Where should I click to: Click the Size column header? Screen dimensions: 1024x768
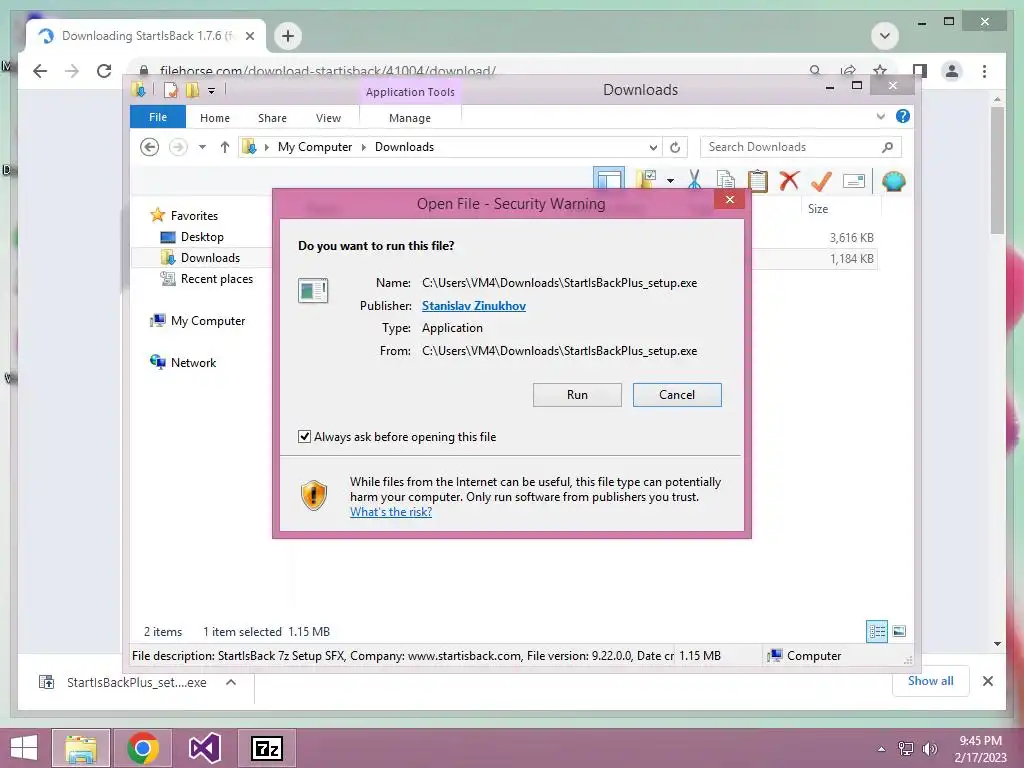[x=818, y=208]
